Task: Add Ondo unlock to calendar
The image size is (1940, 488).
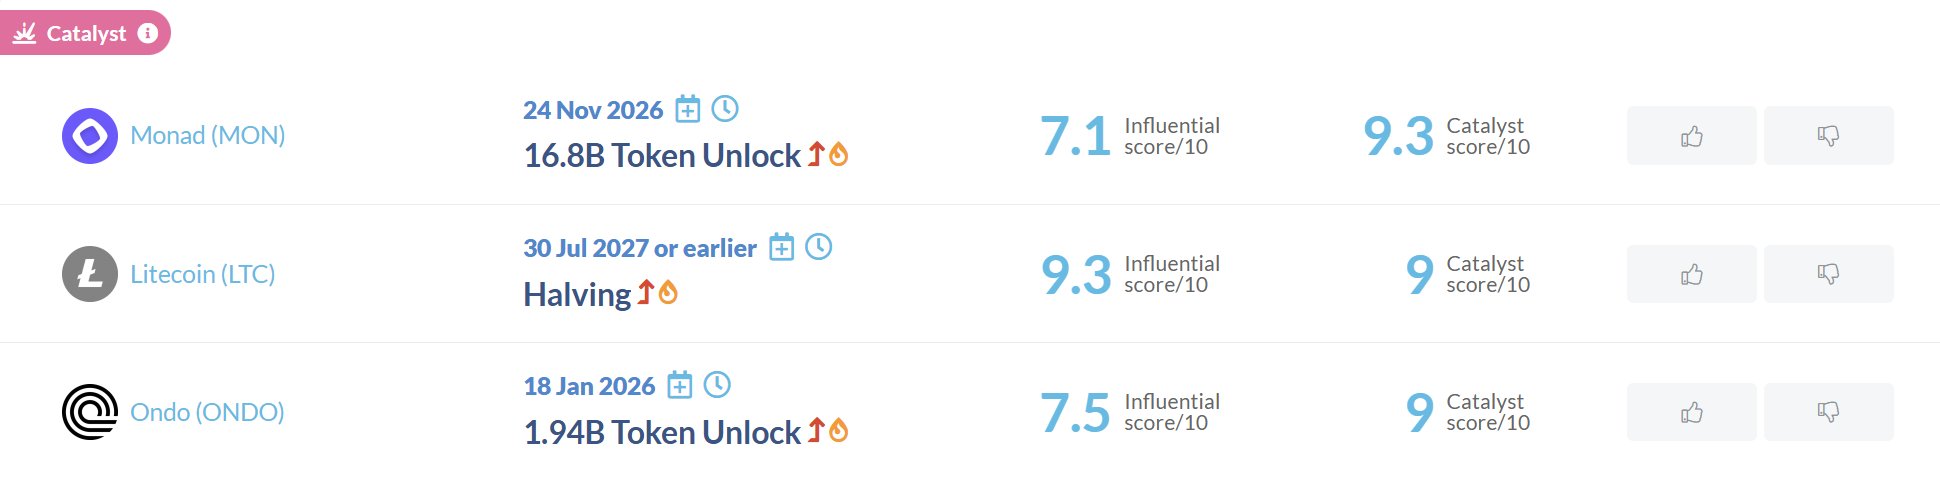Action: click(x=680, y=385)
